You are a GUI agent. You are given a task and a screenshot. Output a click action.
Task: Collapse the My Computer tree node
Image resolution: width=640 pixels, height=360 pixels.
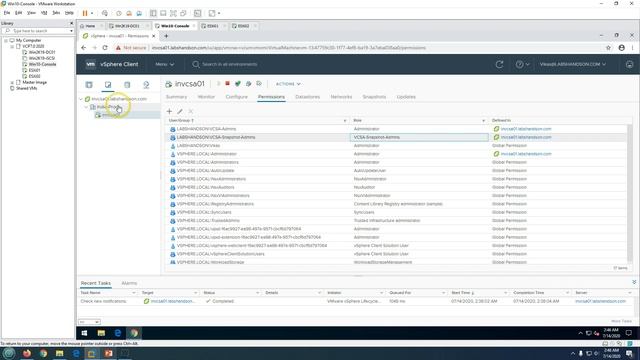pyautogui.click(x=6, y=40)
